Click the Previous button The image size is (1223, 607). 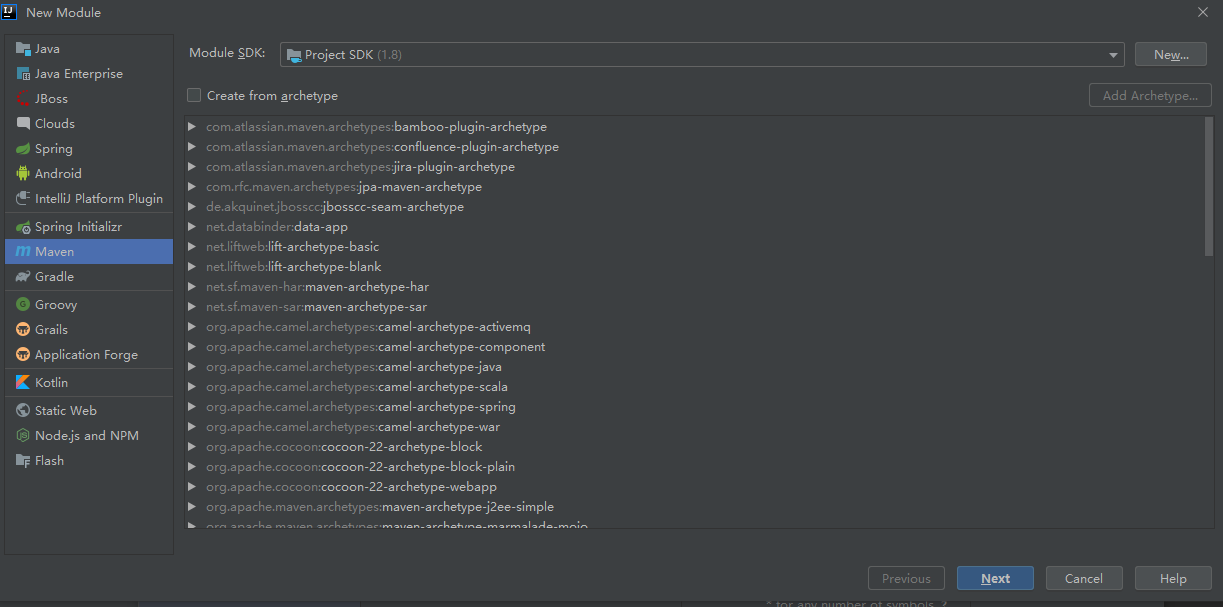click(906, 578)
